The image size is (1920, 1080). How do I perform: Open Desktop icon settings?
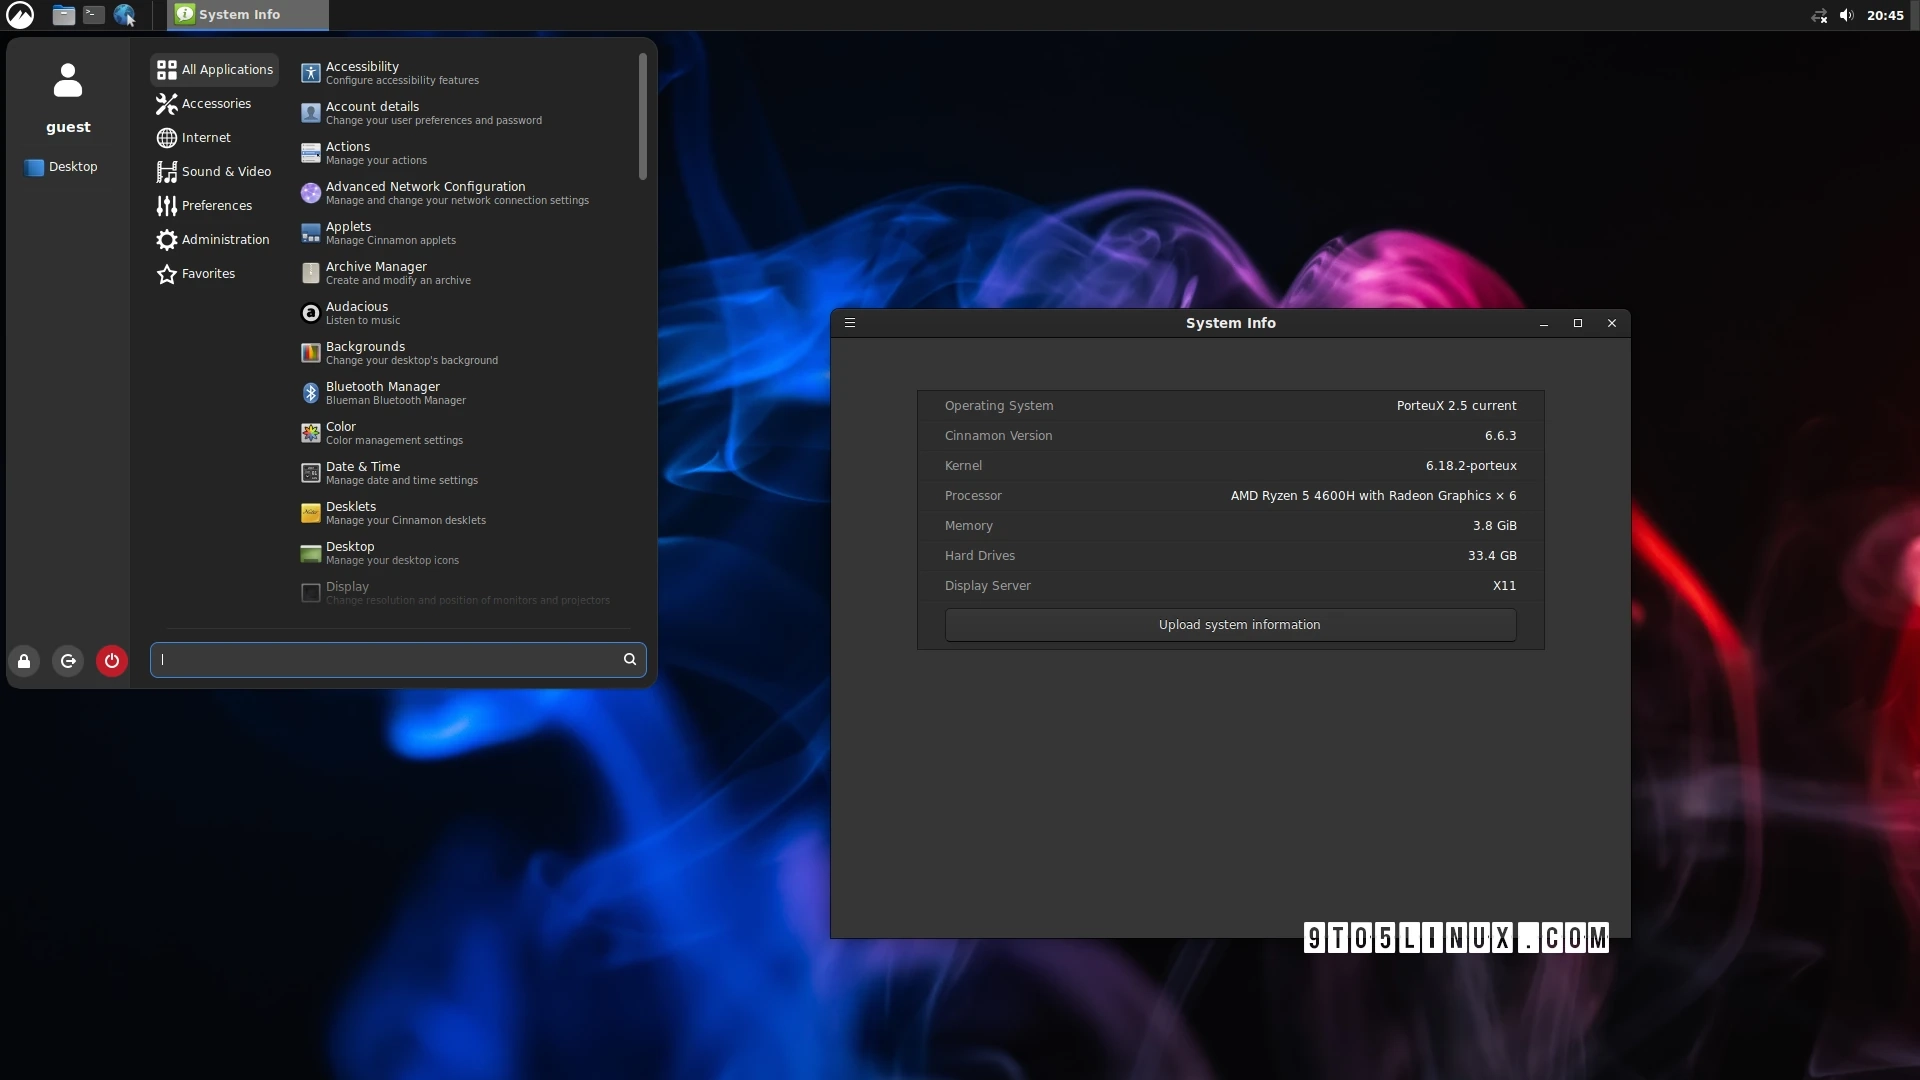click(348, 552)
